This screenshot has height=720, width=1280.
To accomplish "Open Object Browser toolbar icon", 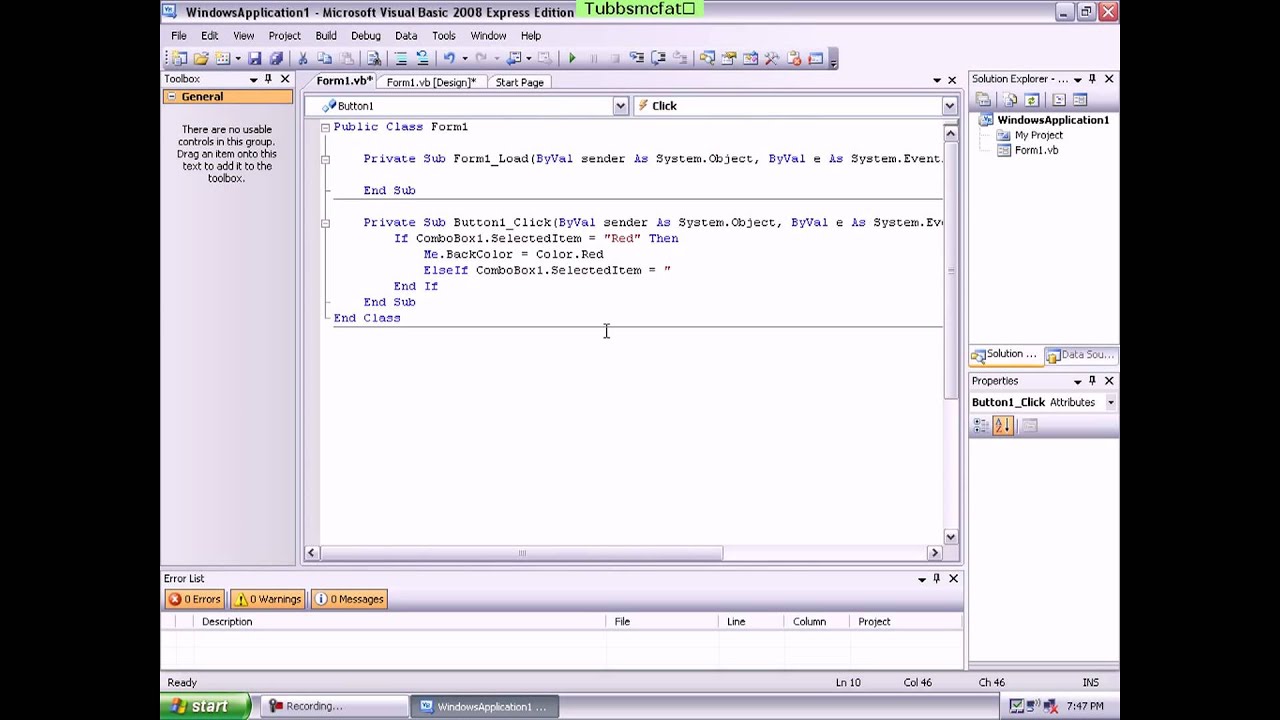I will (x=750, y=59).
